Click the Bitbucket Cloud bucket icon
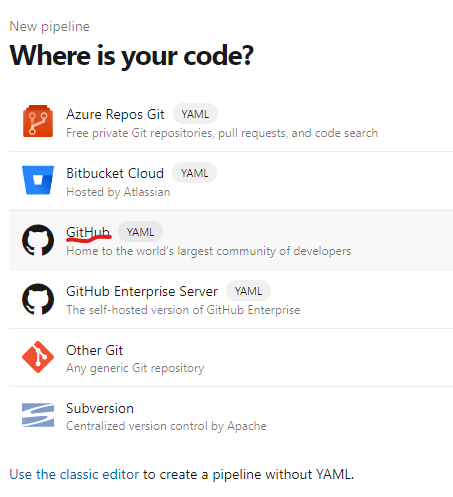This screenshot has width=453, height=497. (38, 180)
